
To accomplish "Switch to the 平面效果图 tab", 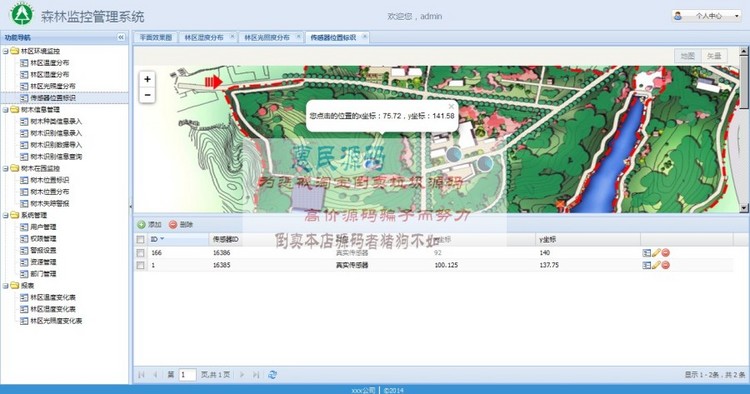I will click(155, 37).
